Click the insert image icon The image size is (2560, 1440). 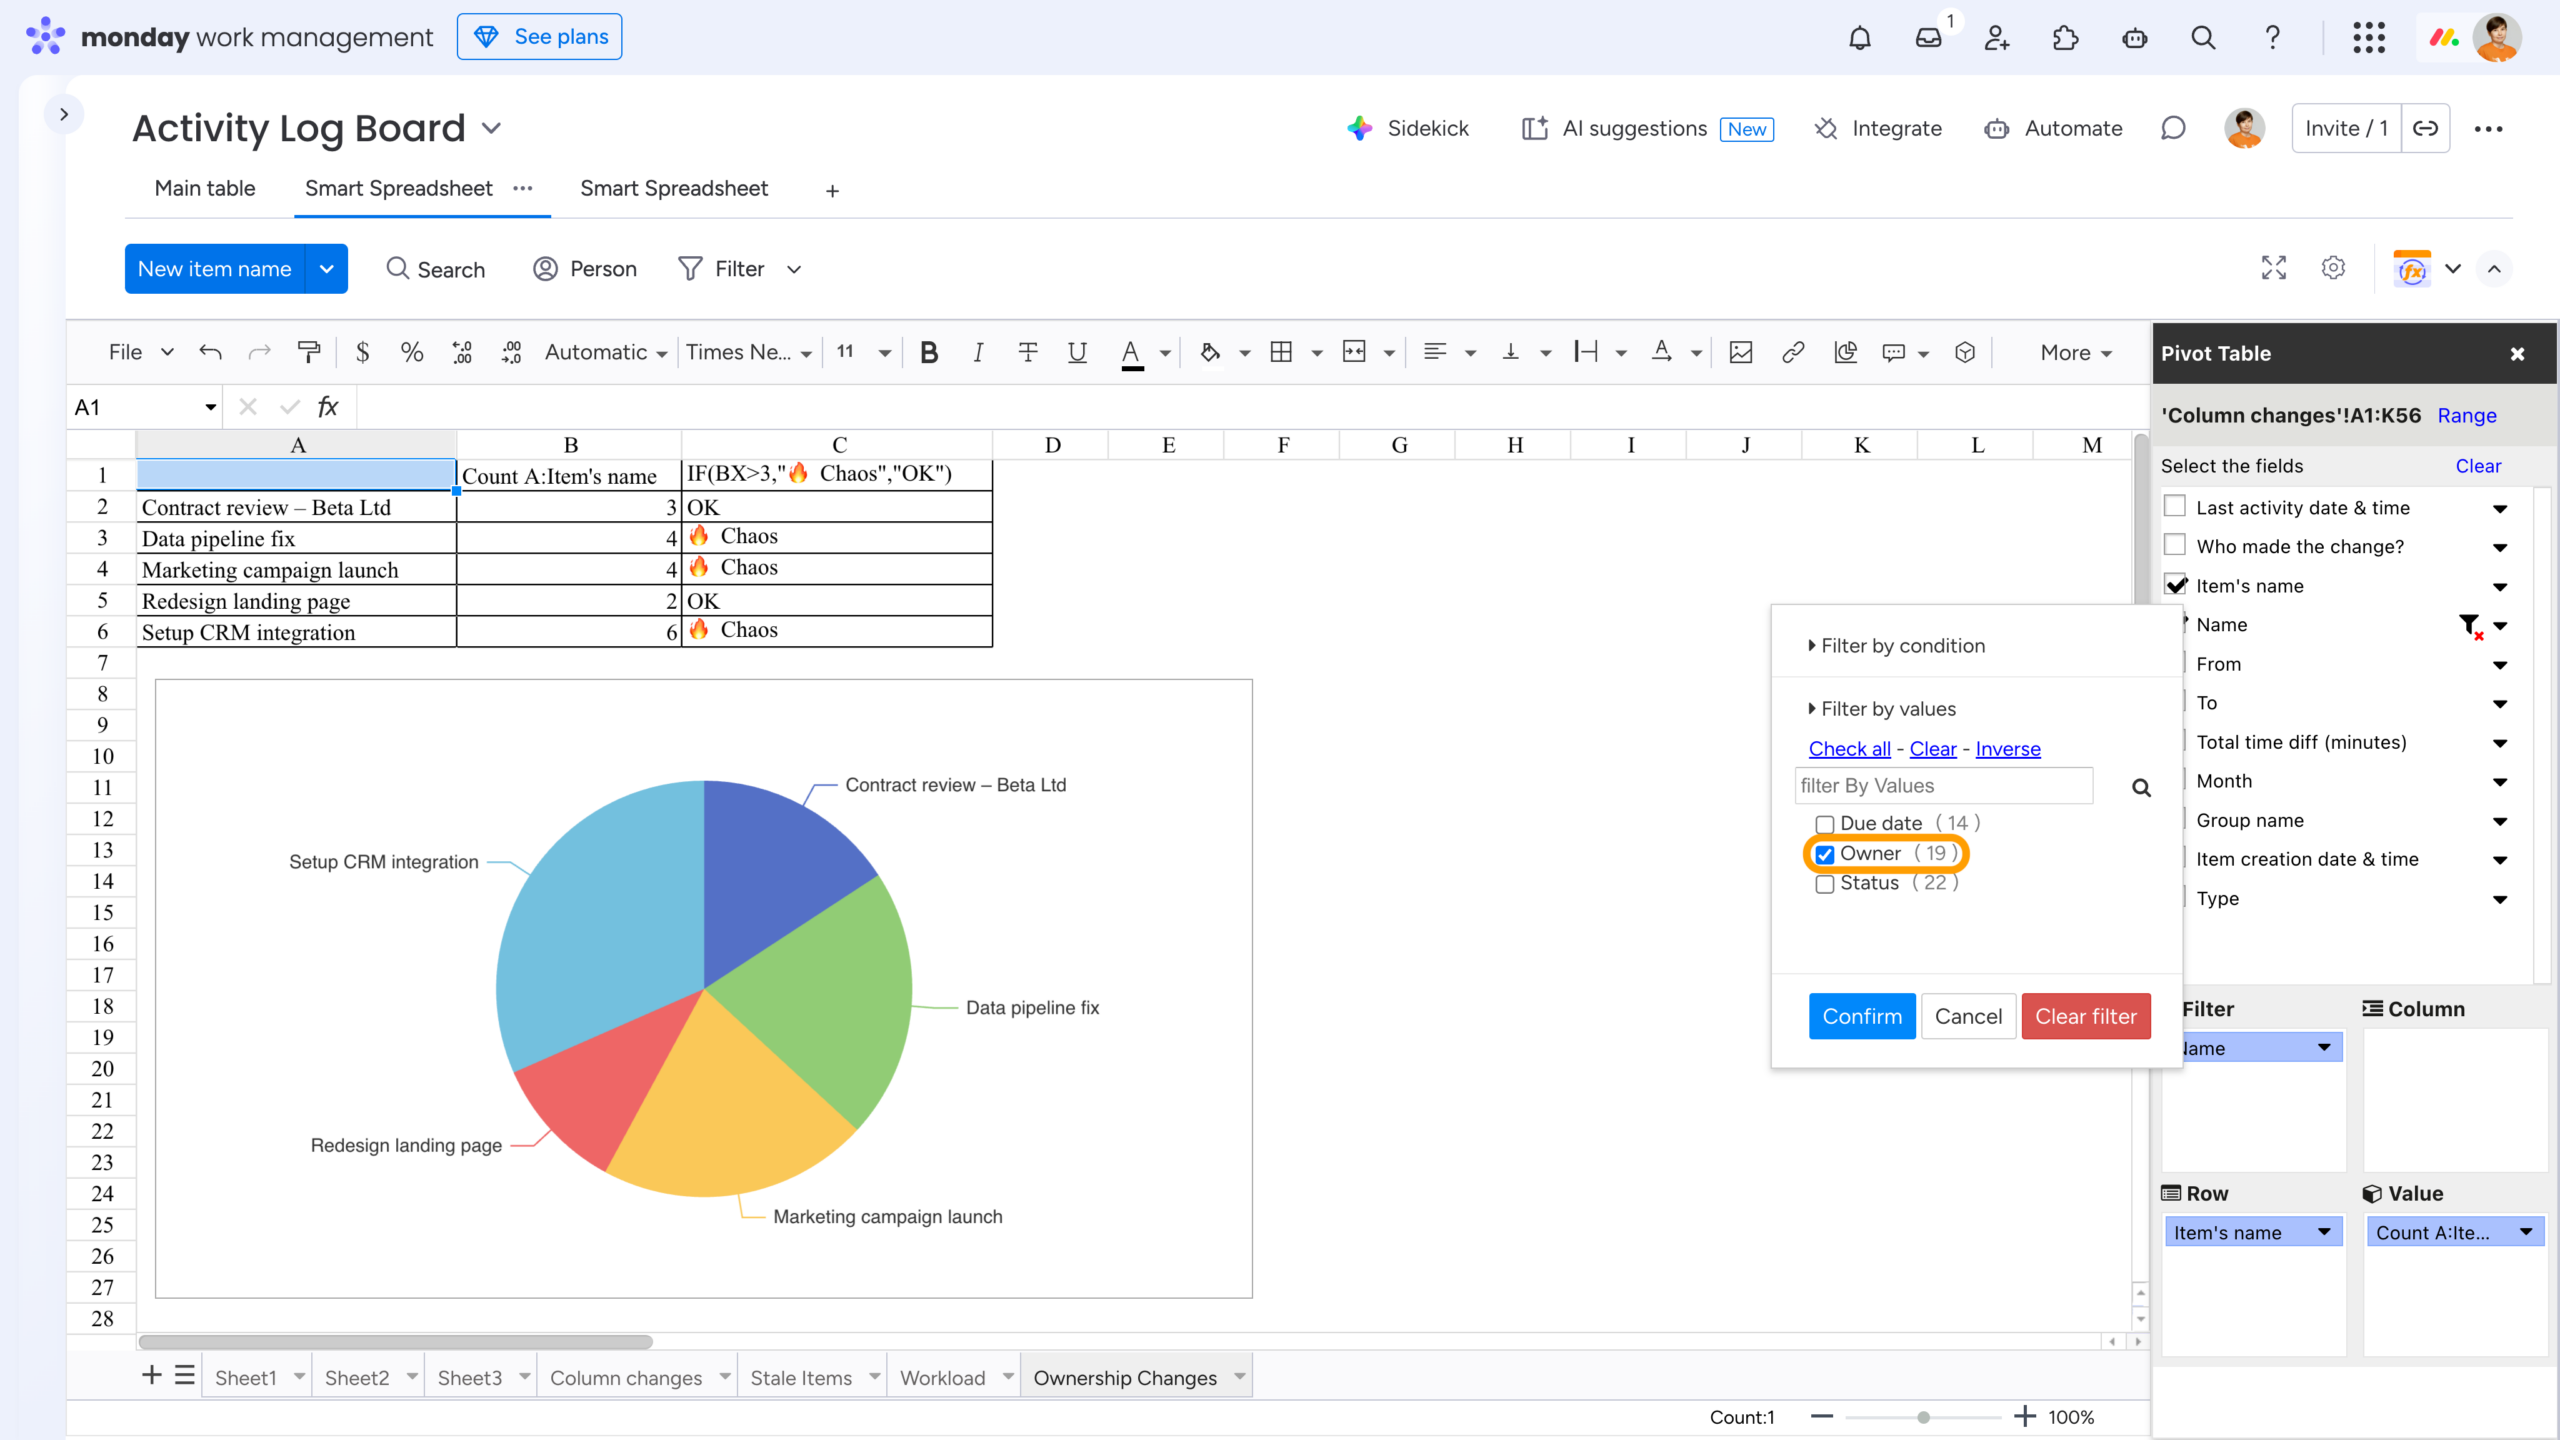coord(1741,352)
